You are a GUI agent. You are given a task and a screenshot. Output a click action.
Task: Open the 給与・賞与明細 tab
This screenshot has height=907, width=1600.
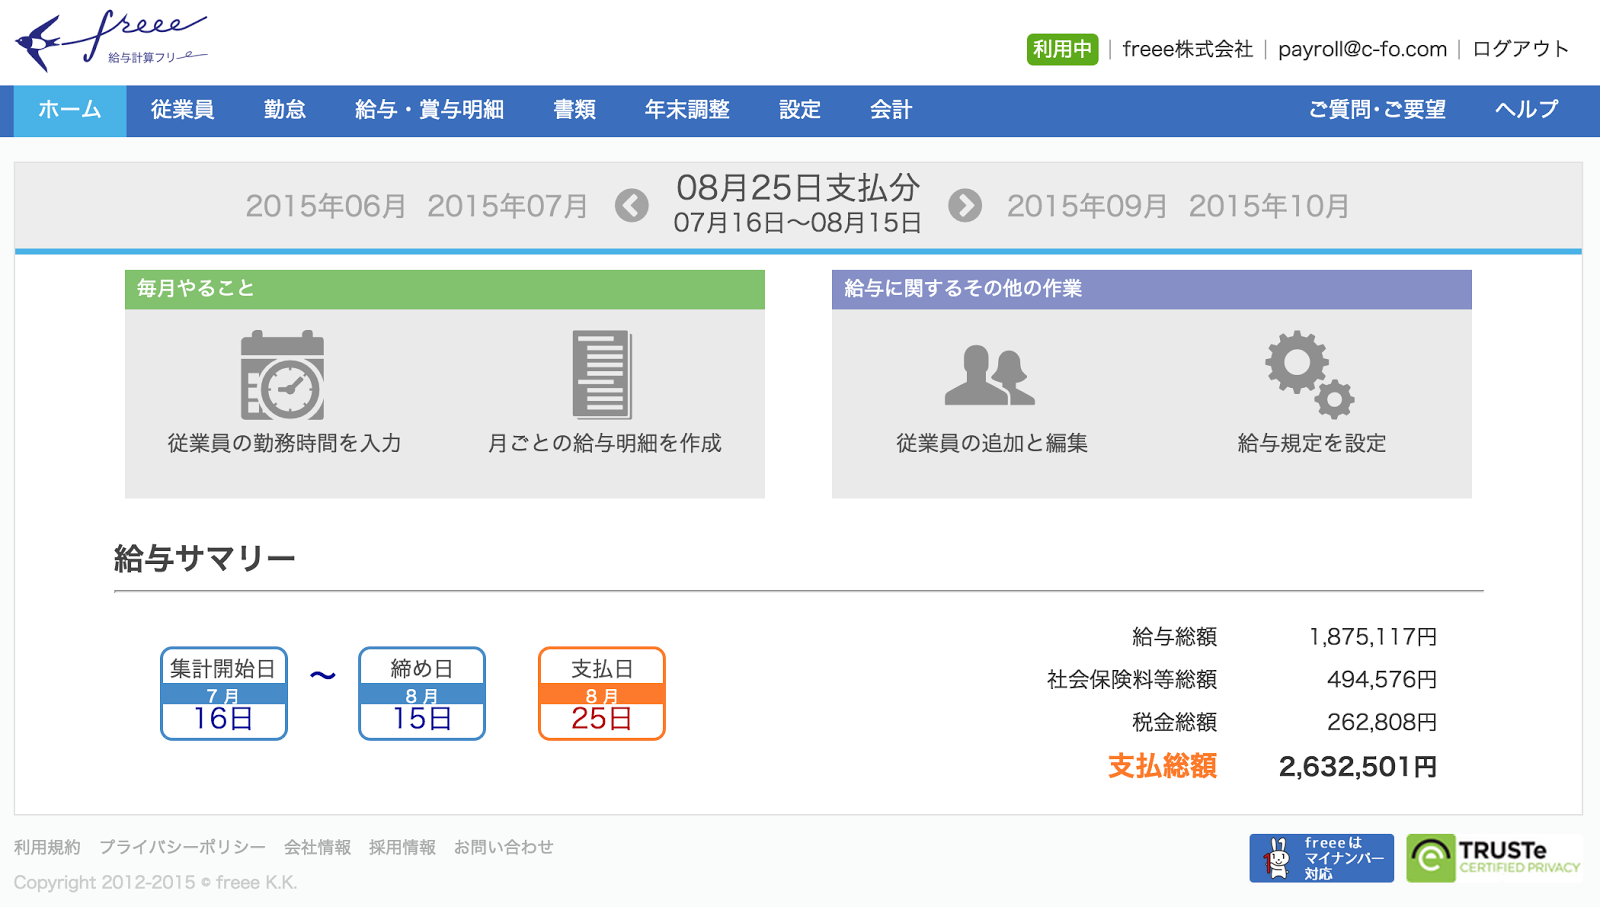[429, 110]
